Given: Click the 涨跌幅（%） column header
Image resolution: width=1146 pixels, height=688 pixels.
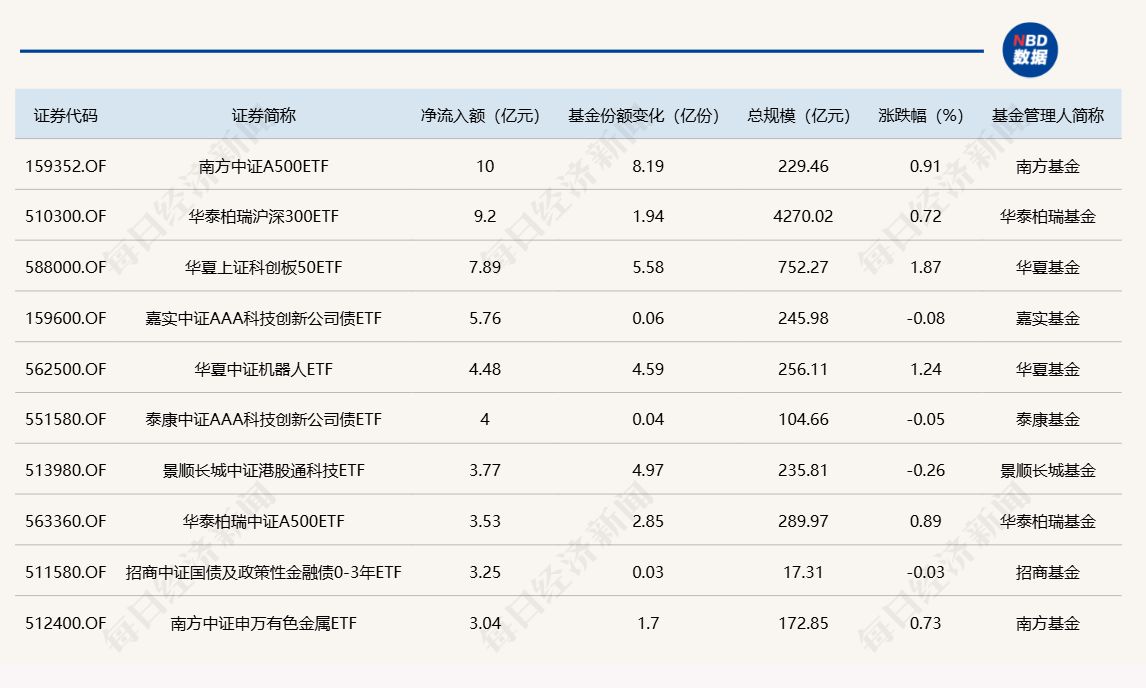Looking at the screenshot, I should coord(921,115).
